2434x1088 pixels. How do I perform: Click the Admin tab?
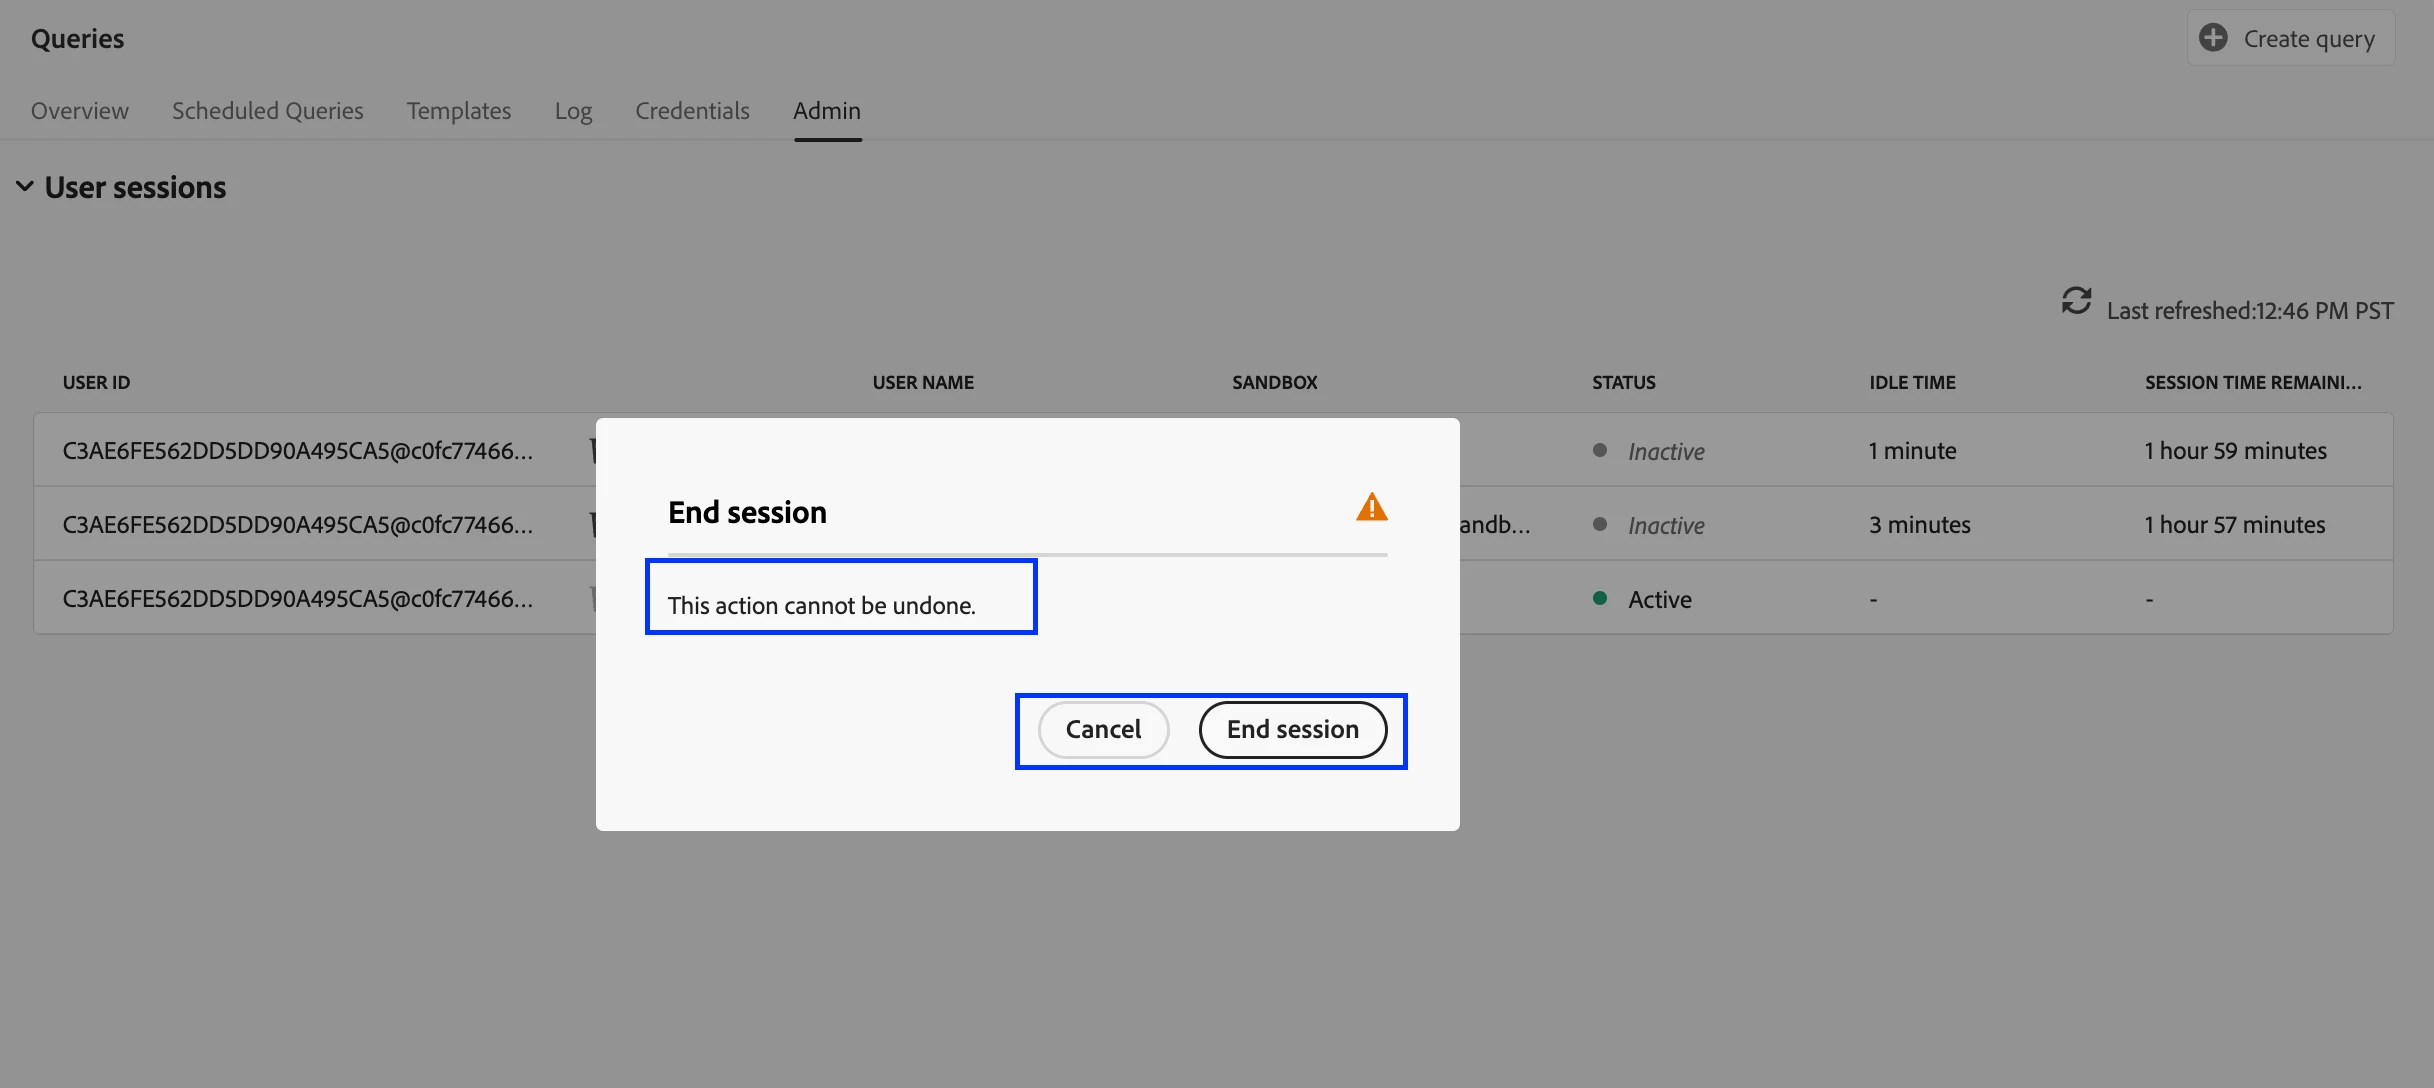[x=826, y=111]
